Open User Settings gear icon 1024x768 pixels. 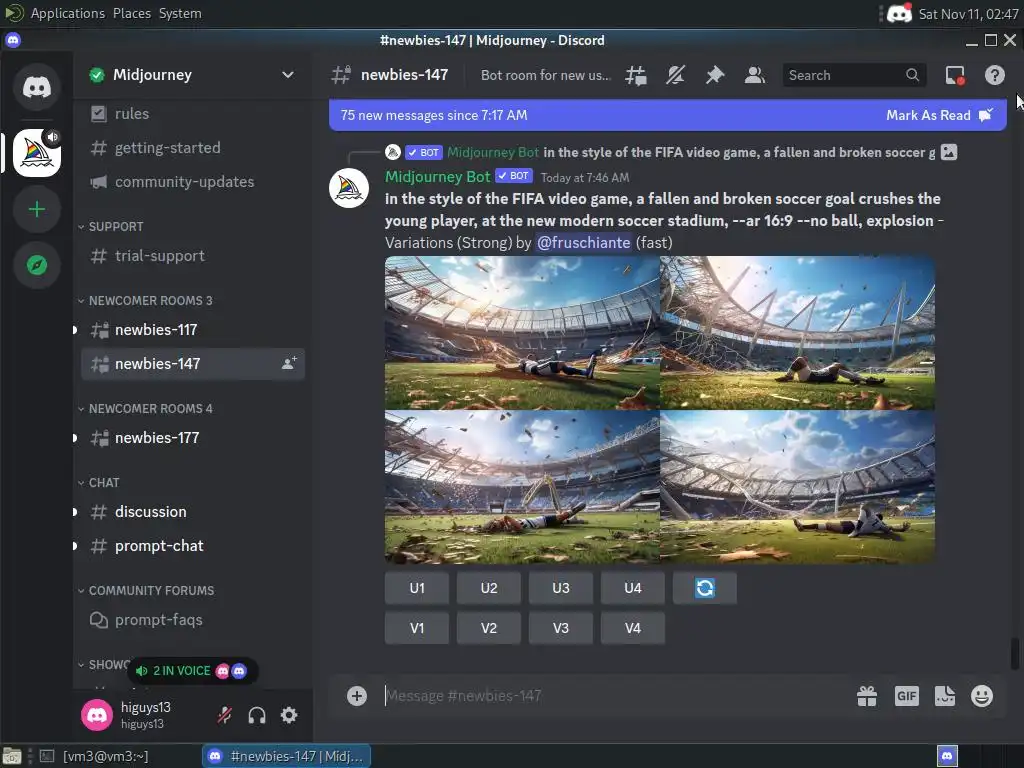(x=289, y=715)
